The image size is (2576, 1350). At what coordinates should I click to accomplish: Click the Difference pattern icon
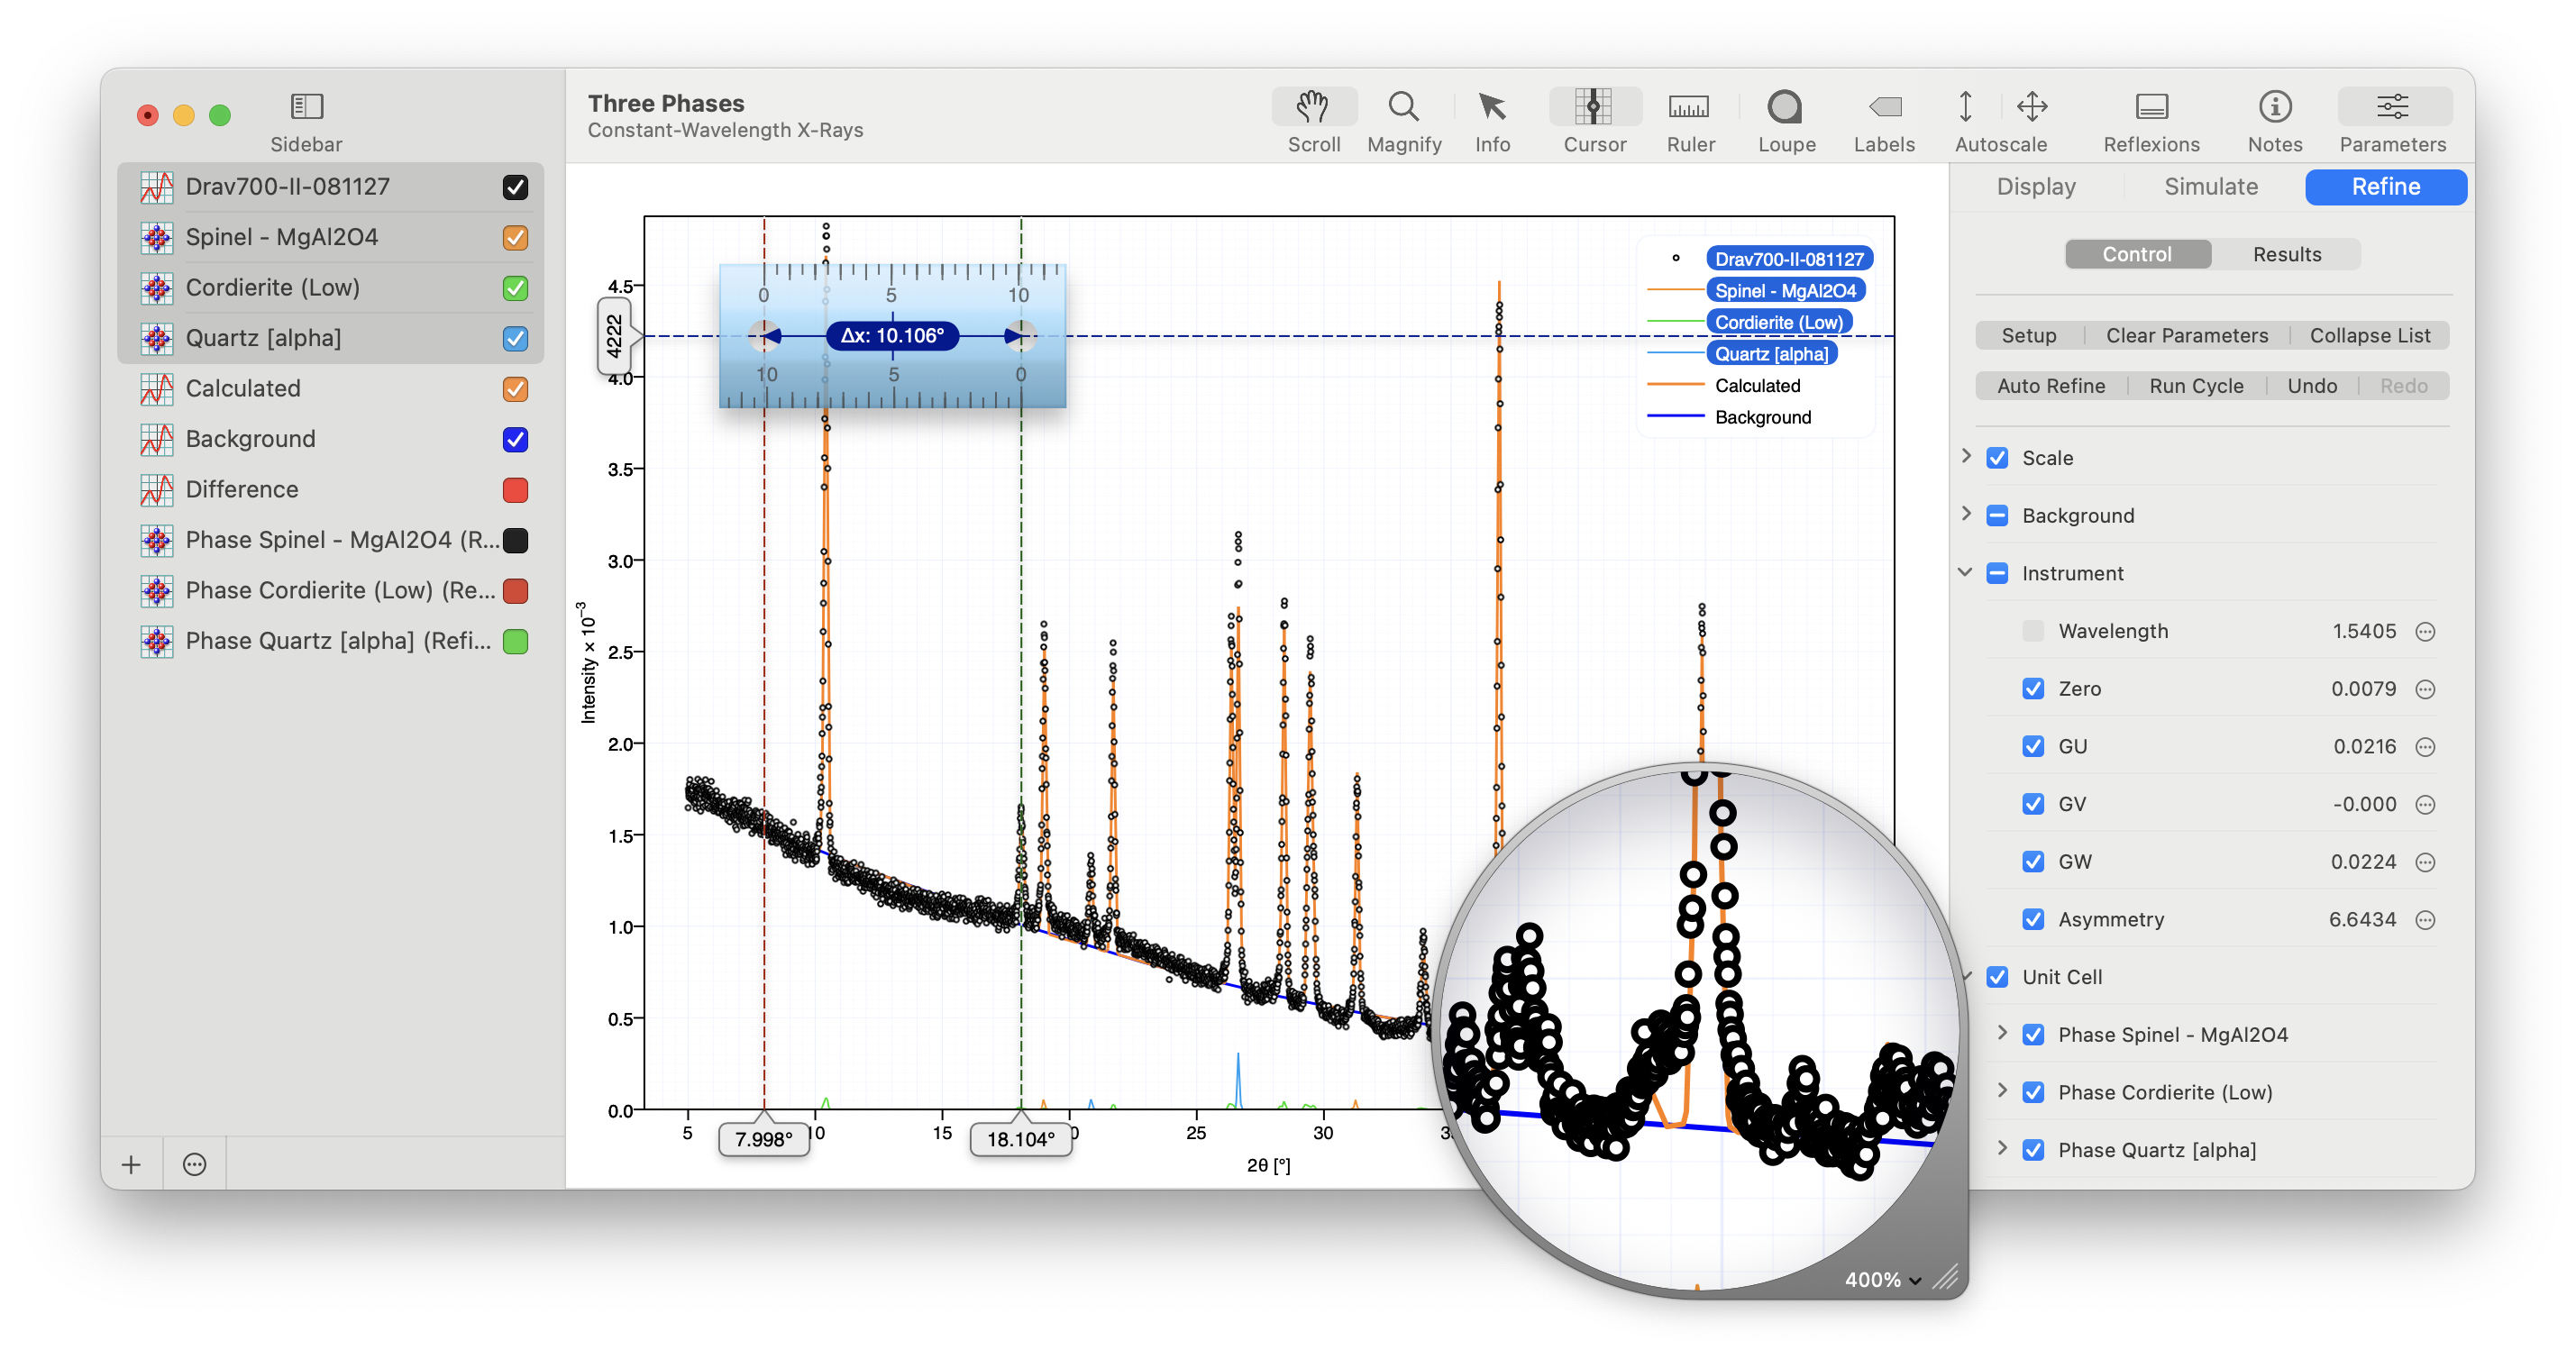click(156, 489)
